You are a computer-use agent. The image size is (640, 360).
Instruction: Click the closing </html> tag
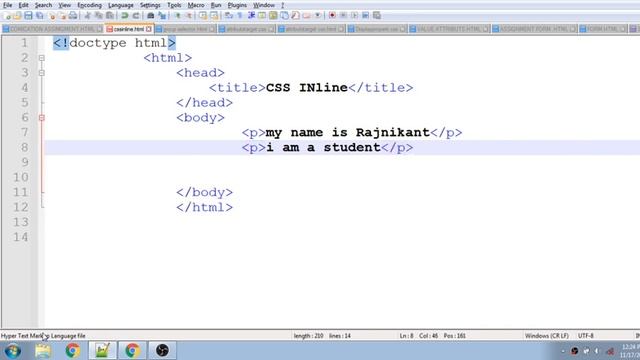(x=204, y=207)
